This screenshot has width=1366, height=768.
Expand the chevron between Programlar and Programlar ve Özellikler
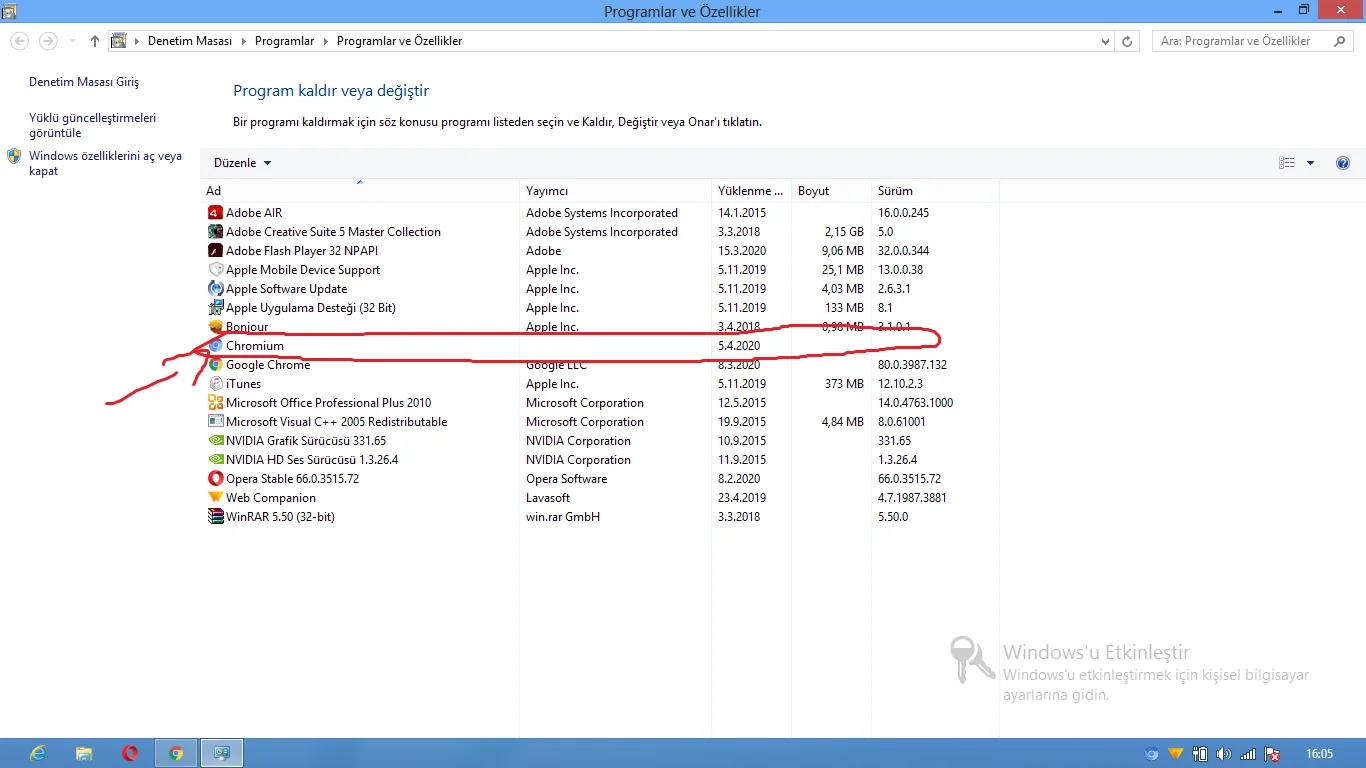(324, 41)
